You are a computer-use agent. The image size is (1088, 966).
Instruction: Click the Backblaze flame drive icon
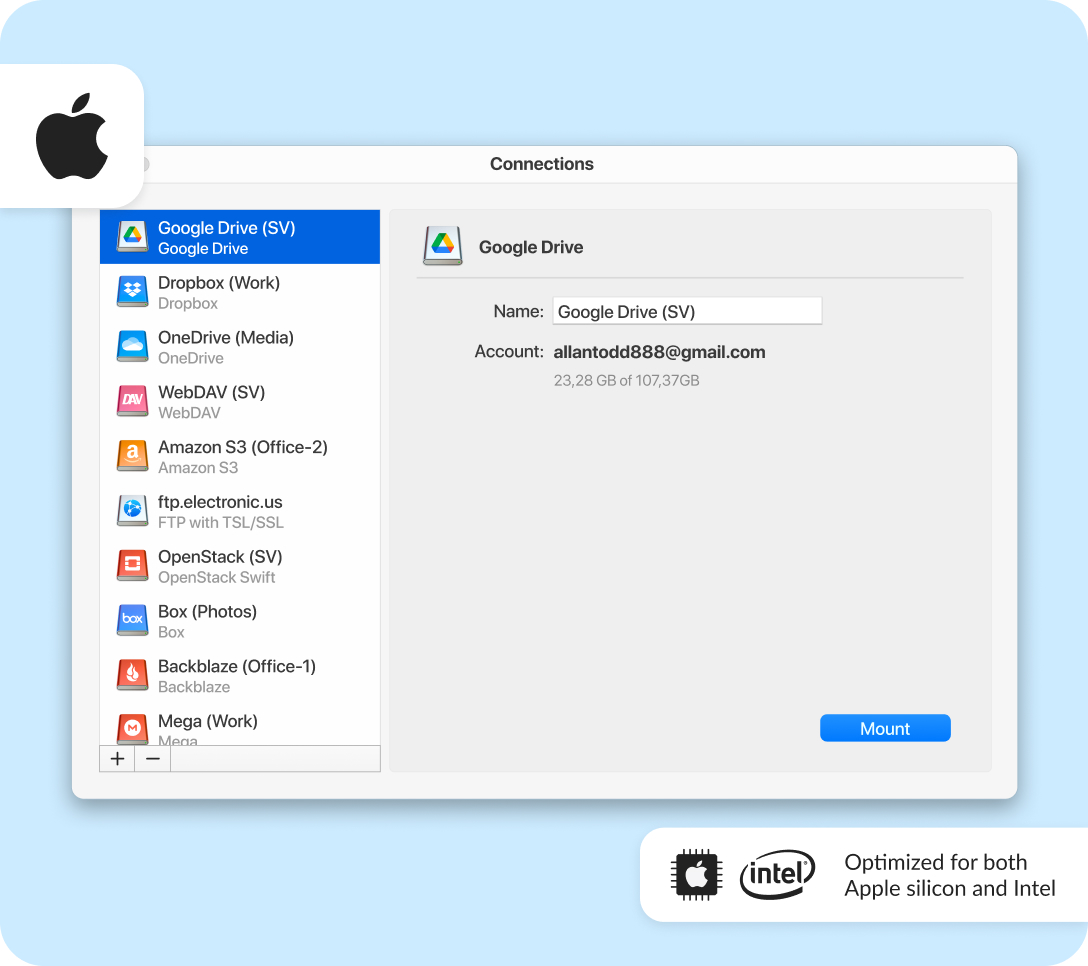pyautogui.click(x=133, y=676)
